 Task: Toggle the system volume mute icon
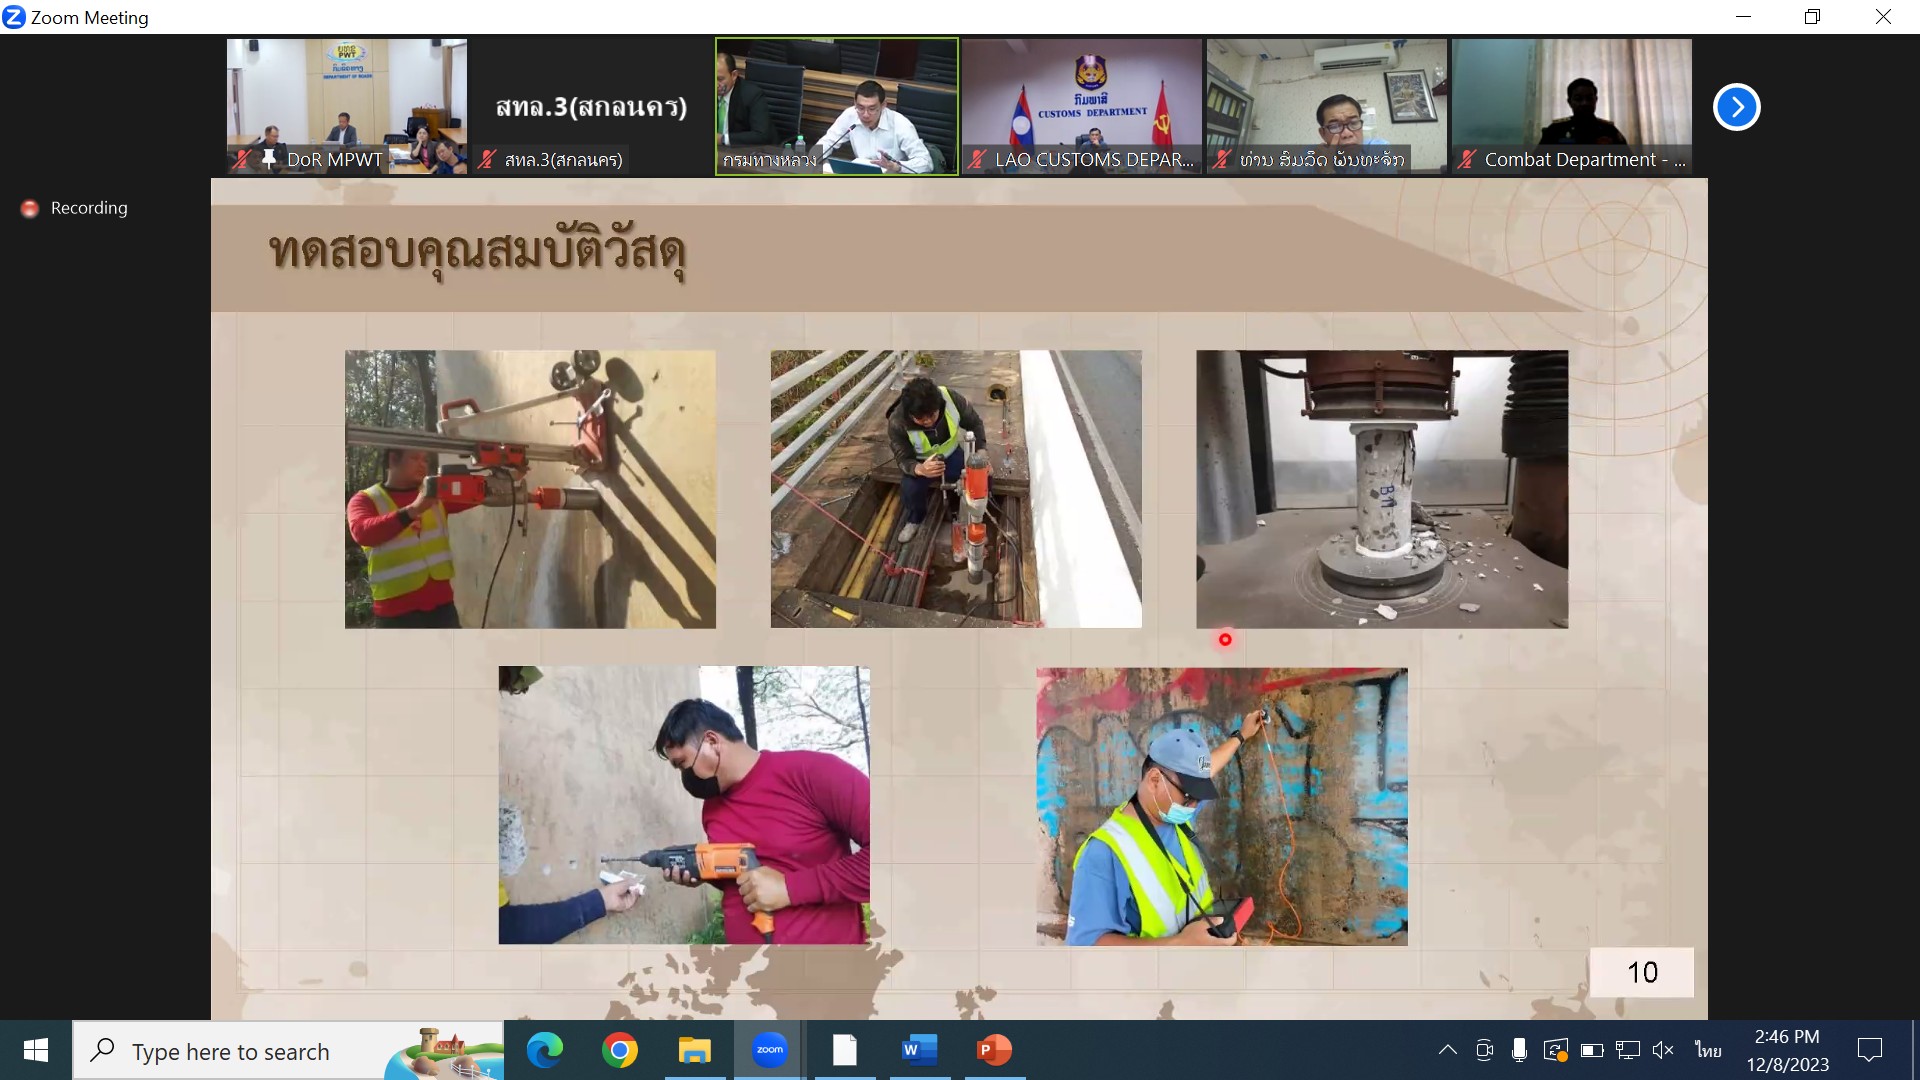pos(1663,1050)
